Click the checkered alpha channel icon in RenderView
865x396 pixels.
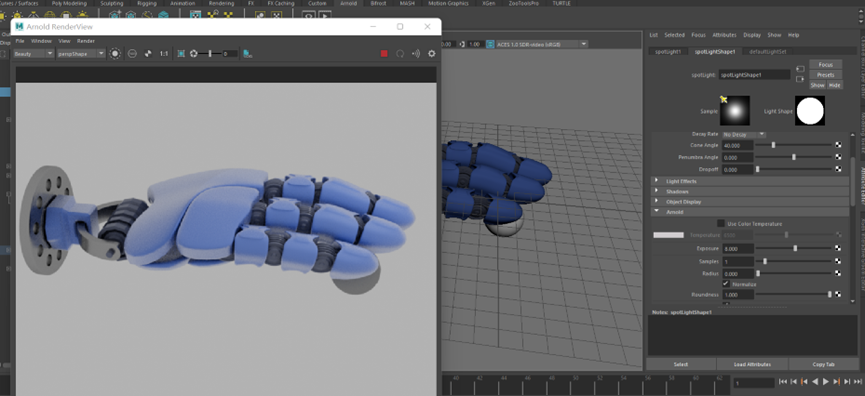tap(148, 53)
